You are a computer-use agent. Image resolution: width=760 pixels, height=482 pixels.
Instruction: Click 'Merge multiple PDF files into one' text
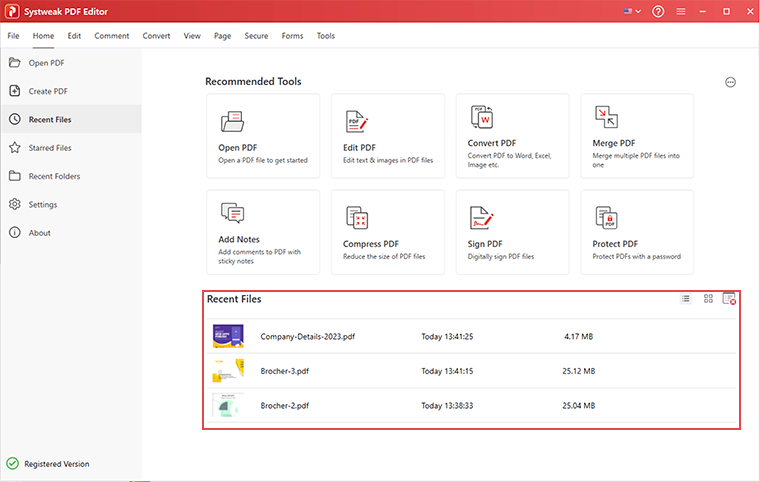click(636, 160)
